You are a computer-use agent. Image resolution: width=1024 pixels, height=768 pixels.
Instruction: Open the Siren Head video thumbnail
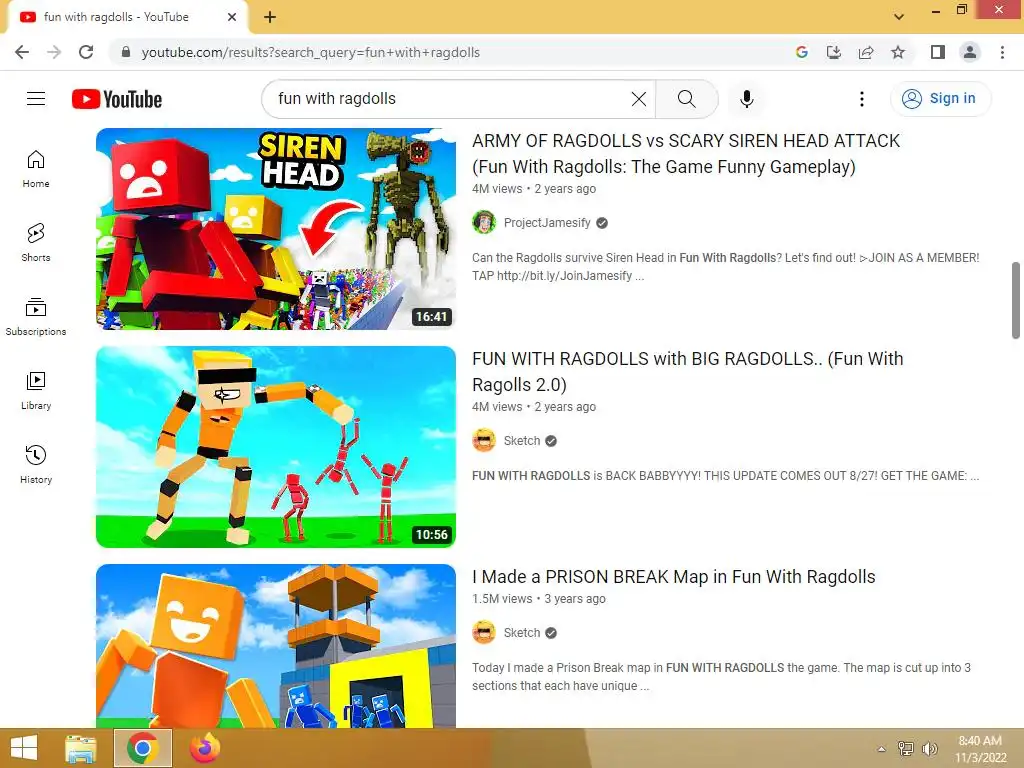point(276,229)
